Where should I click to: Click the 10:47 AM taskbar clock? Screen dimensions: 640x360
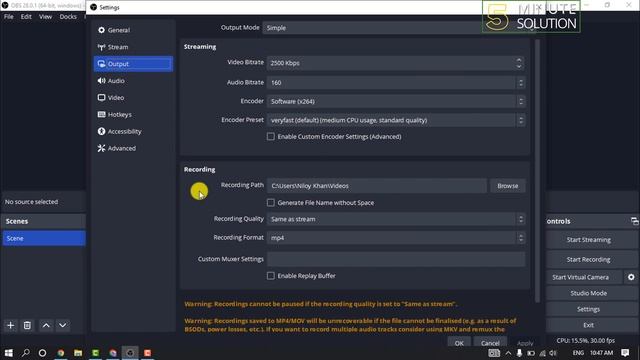pyautogui.click(x=601, y=353)
